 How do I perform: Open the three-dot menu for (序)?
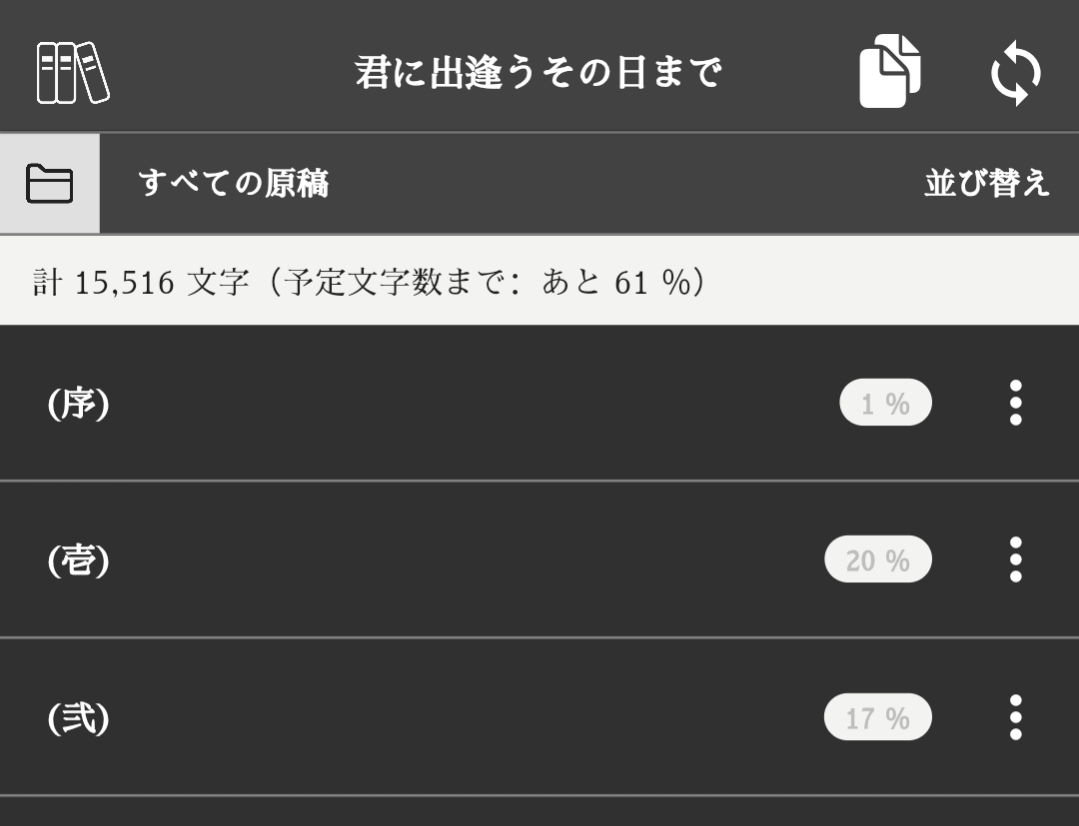1015,403
